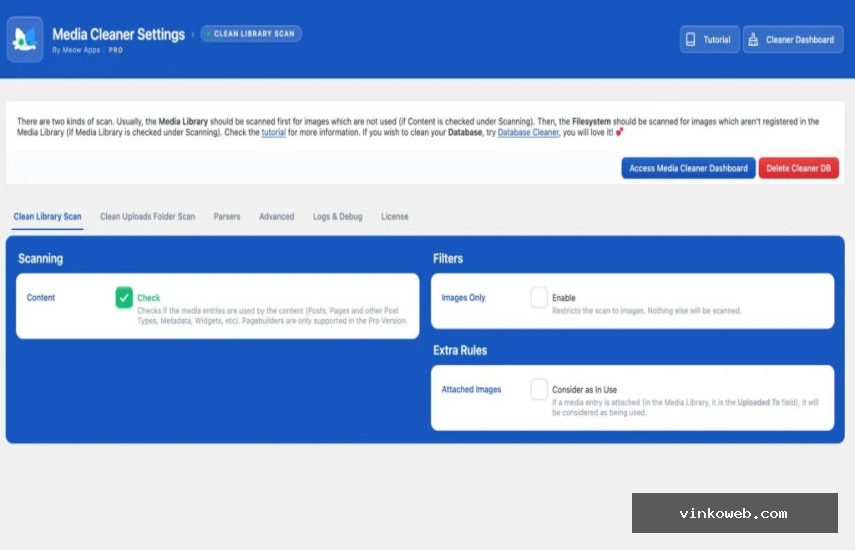Select the Clean Library Scan tab
This screenshot has height=550, width=855.
click(47, 216)
